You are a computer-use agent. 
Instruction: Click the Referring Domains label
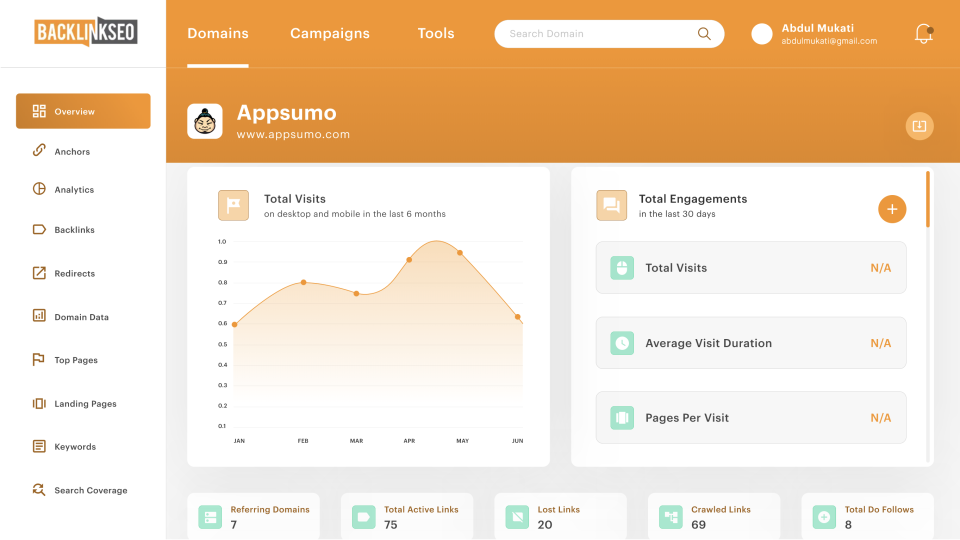click(270, 509)
